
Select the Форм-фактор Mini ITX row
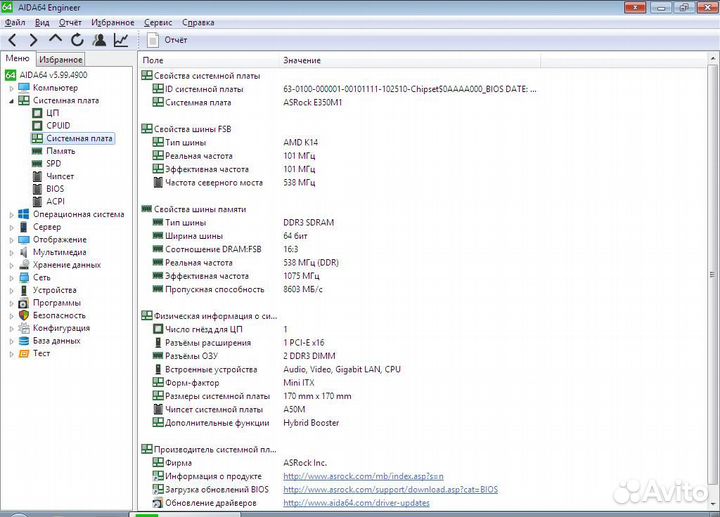[x=233, y=382]
